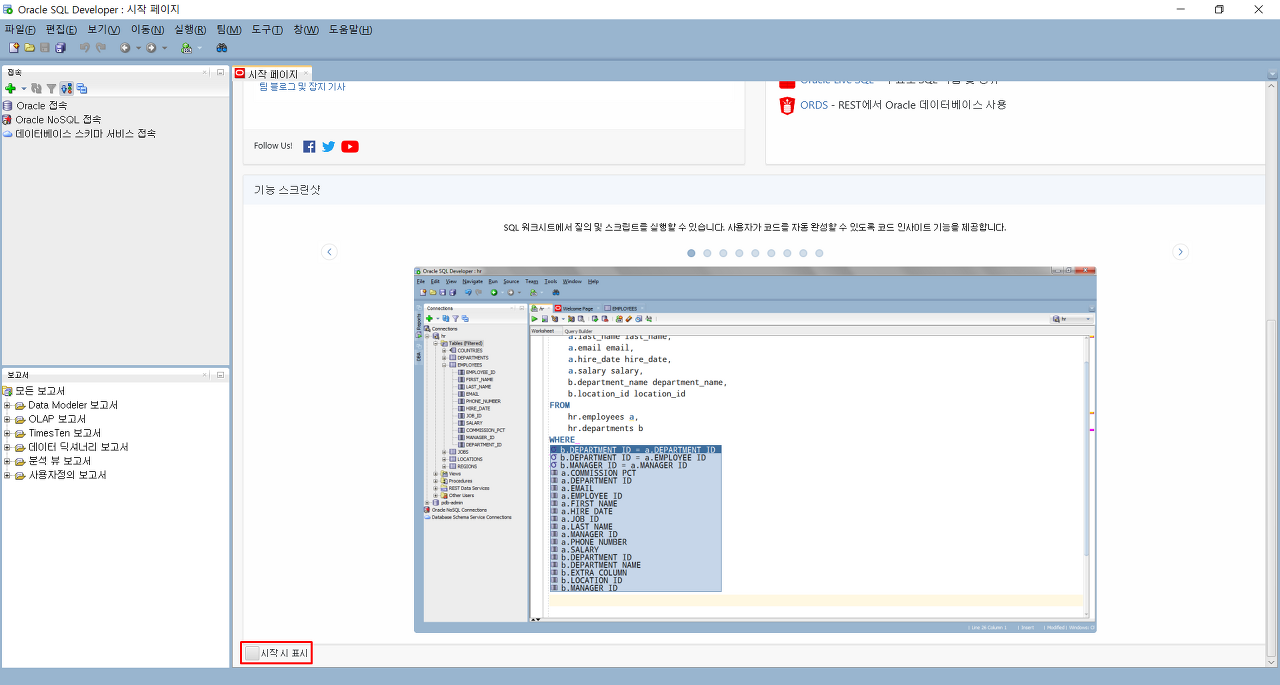The width and height of the screenshot is (1280, 685).
Task: Click the green plus New Connection icon
Action: coord(10,88)
